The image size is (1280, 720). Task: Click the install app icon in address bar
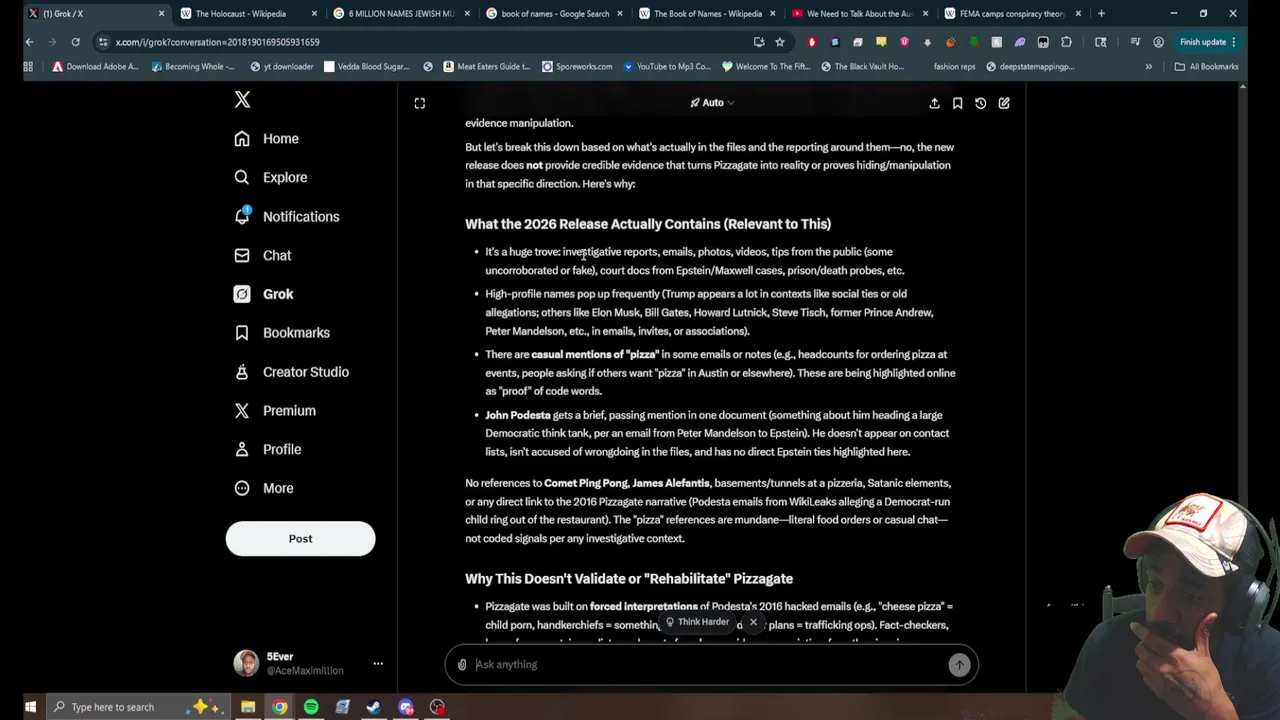click(759, 42)
